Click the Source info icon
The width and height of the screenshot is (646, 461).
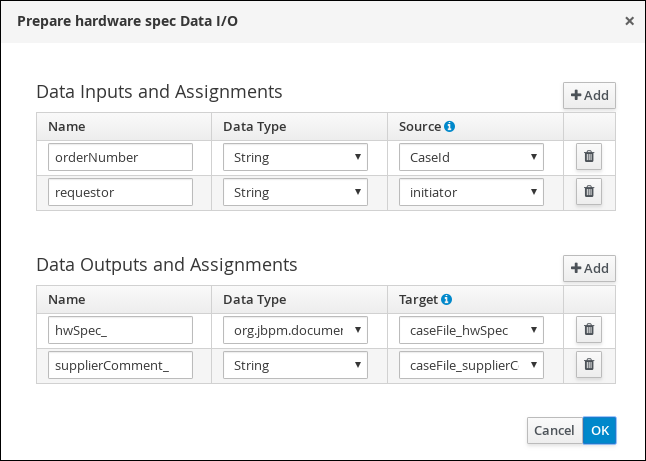click(x=450, y=127)
